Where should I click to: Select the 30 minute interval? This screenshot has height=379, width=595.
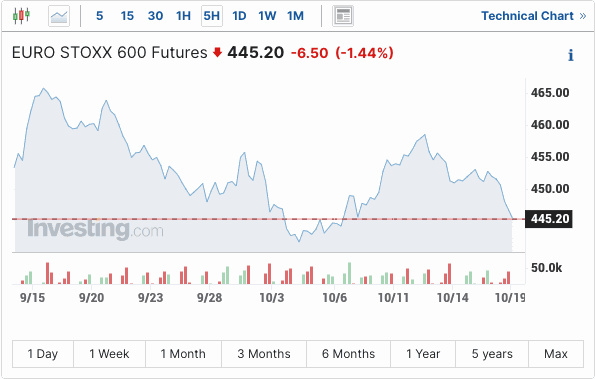pos(156,16)
